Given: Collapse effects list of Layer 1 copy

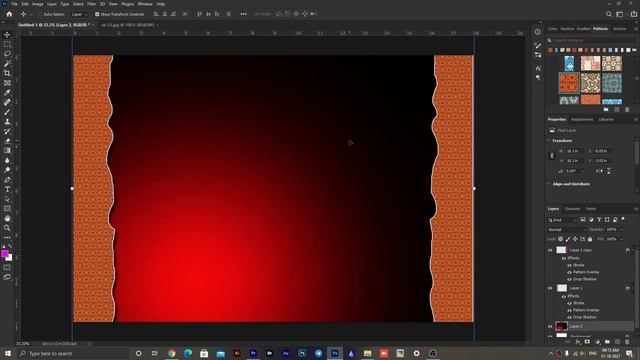Looking at the screenshot, I should click(633, 250).
